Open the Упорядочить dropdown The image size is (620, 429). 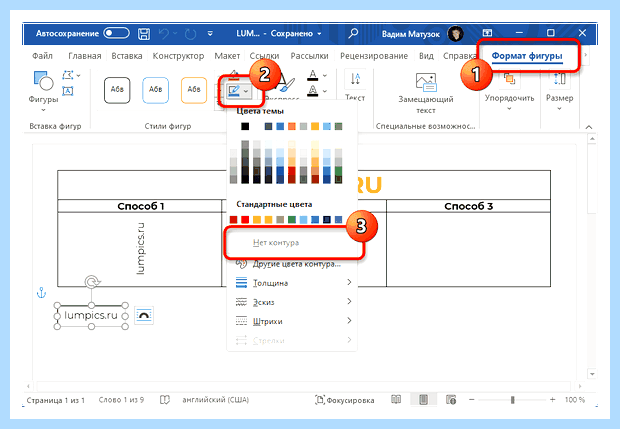coord(509,92)
